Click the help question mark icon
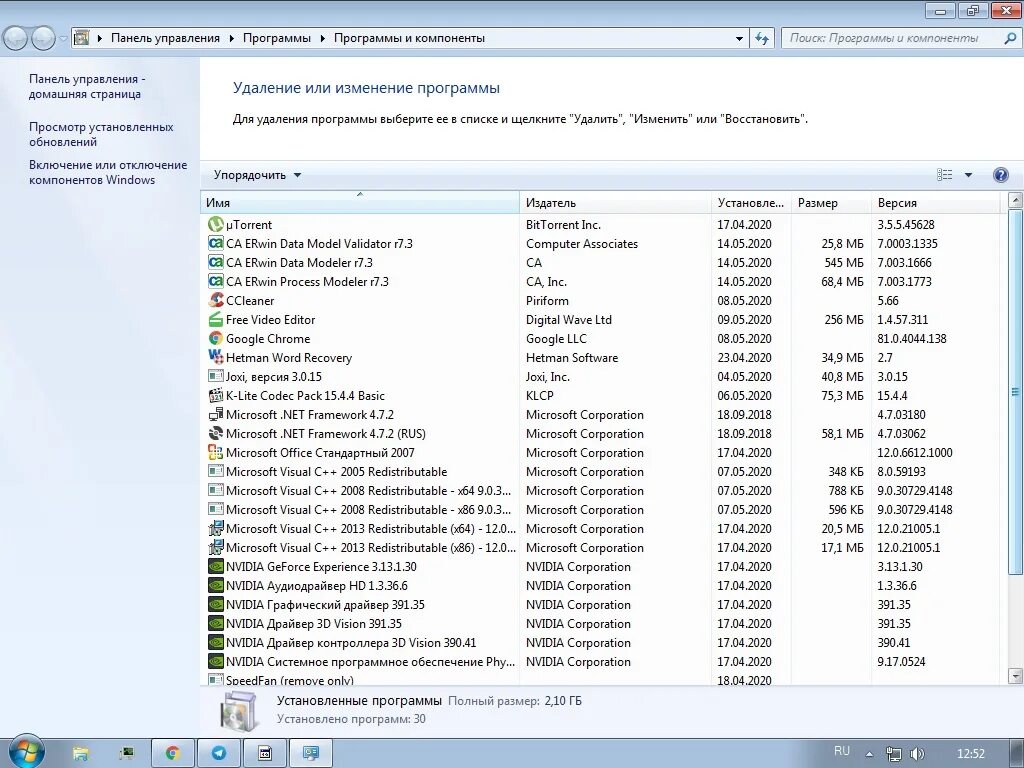Viewport: 1024px width, 768px height. (x=1000, y=174)
